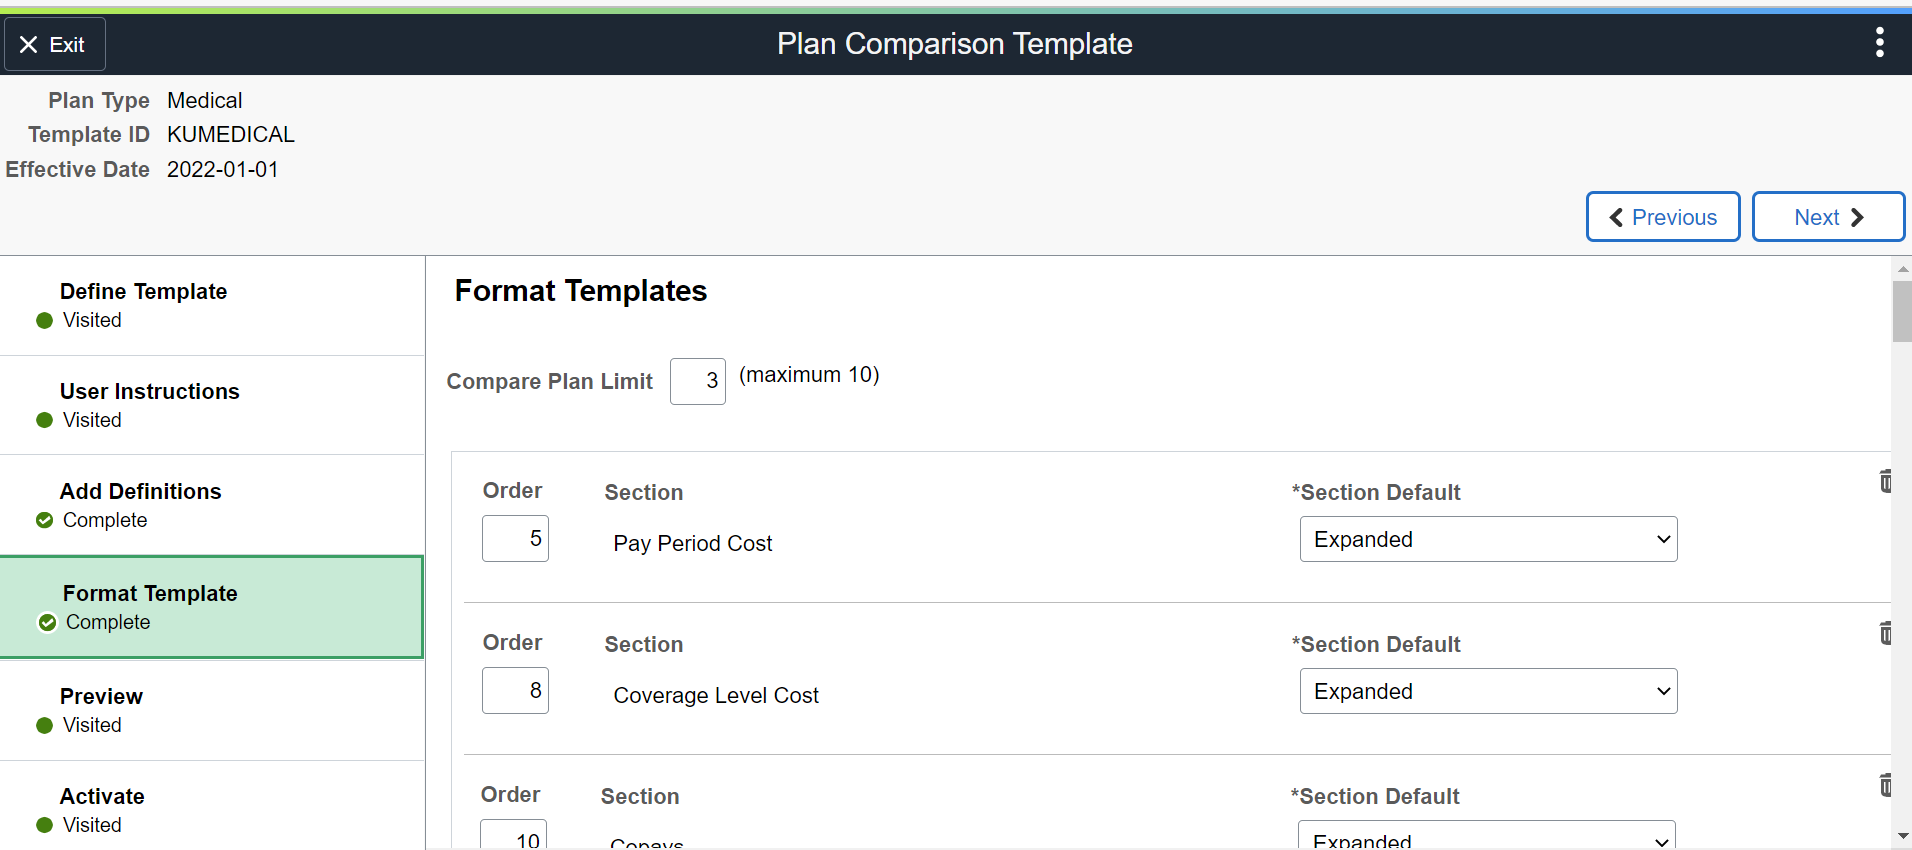Viewport: 1912px width, 850px height.
Task: Advance with the Next button
Action: (x=1827, y=217)
